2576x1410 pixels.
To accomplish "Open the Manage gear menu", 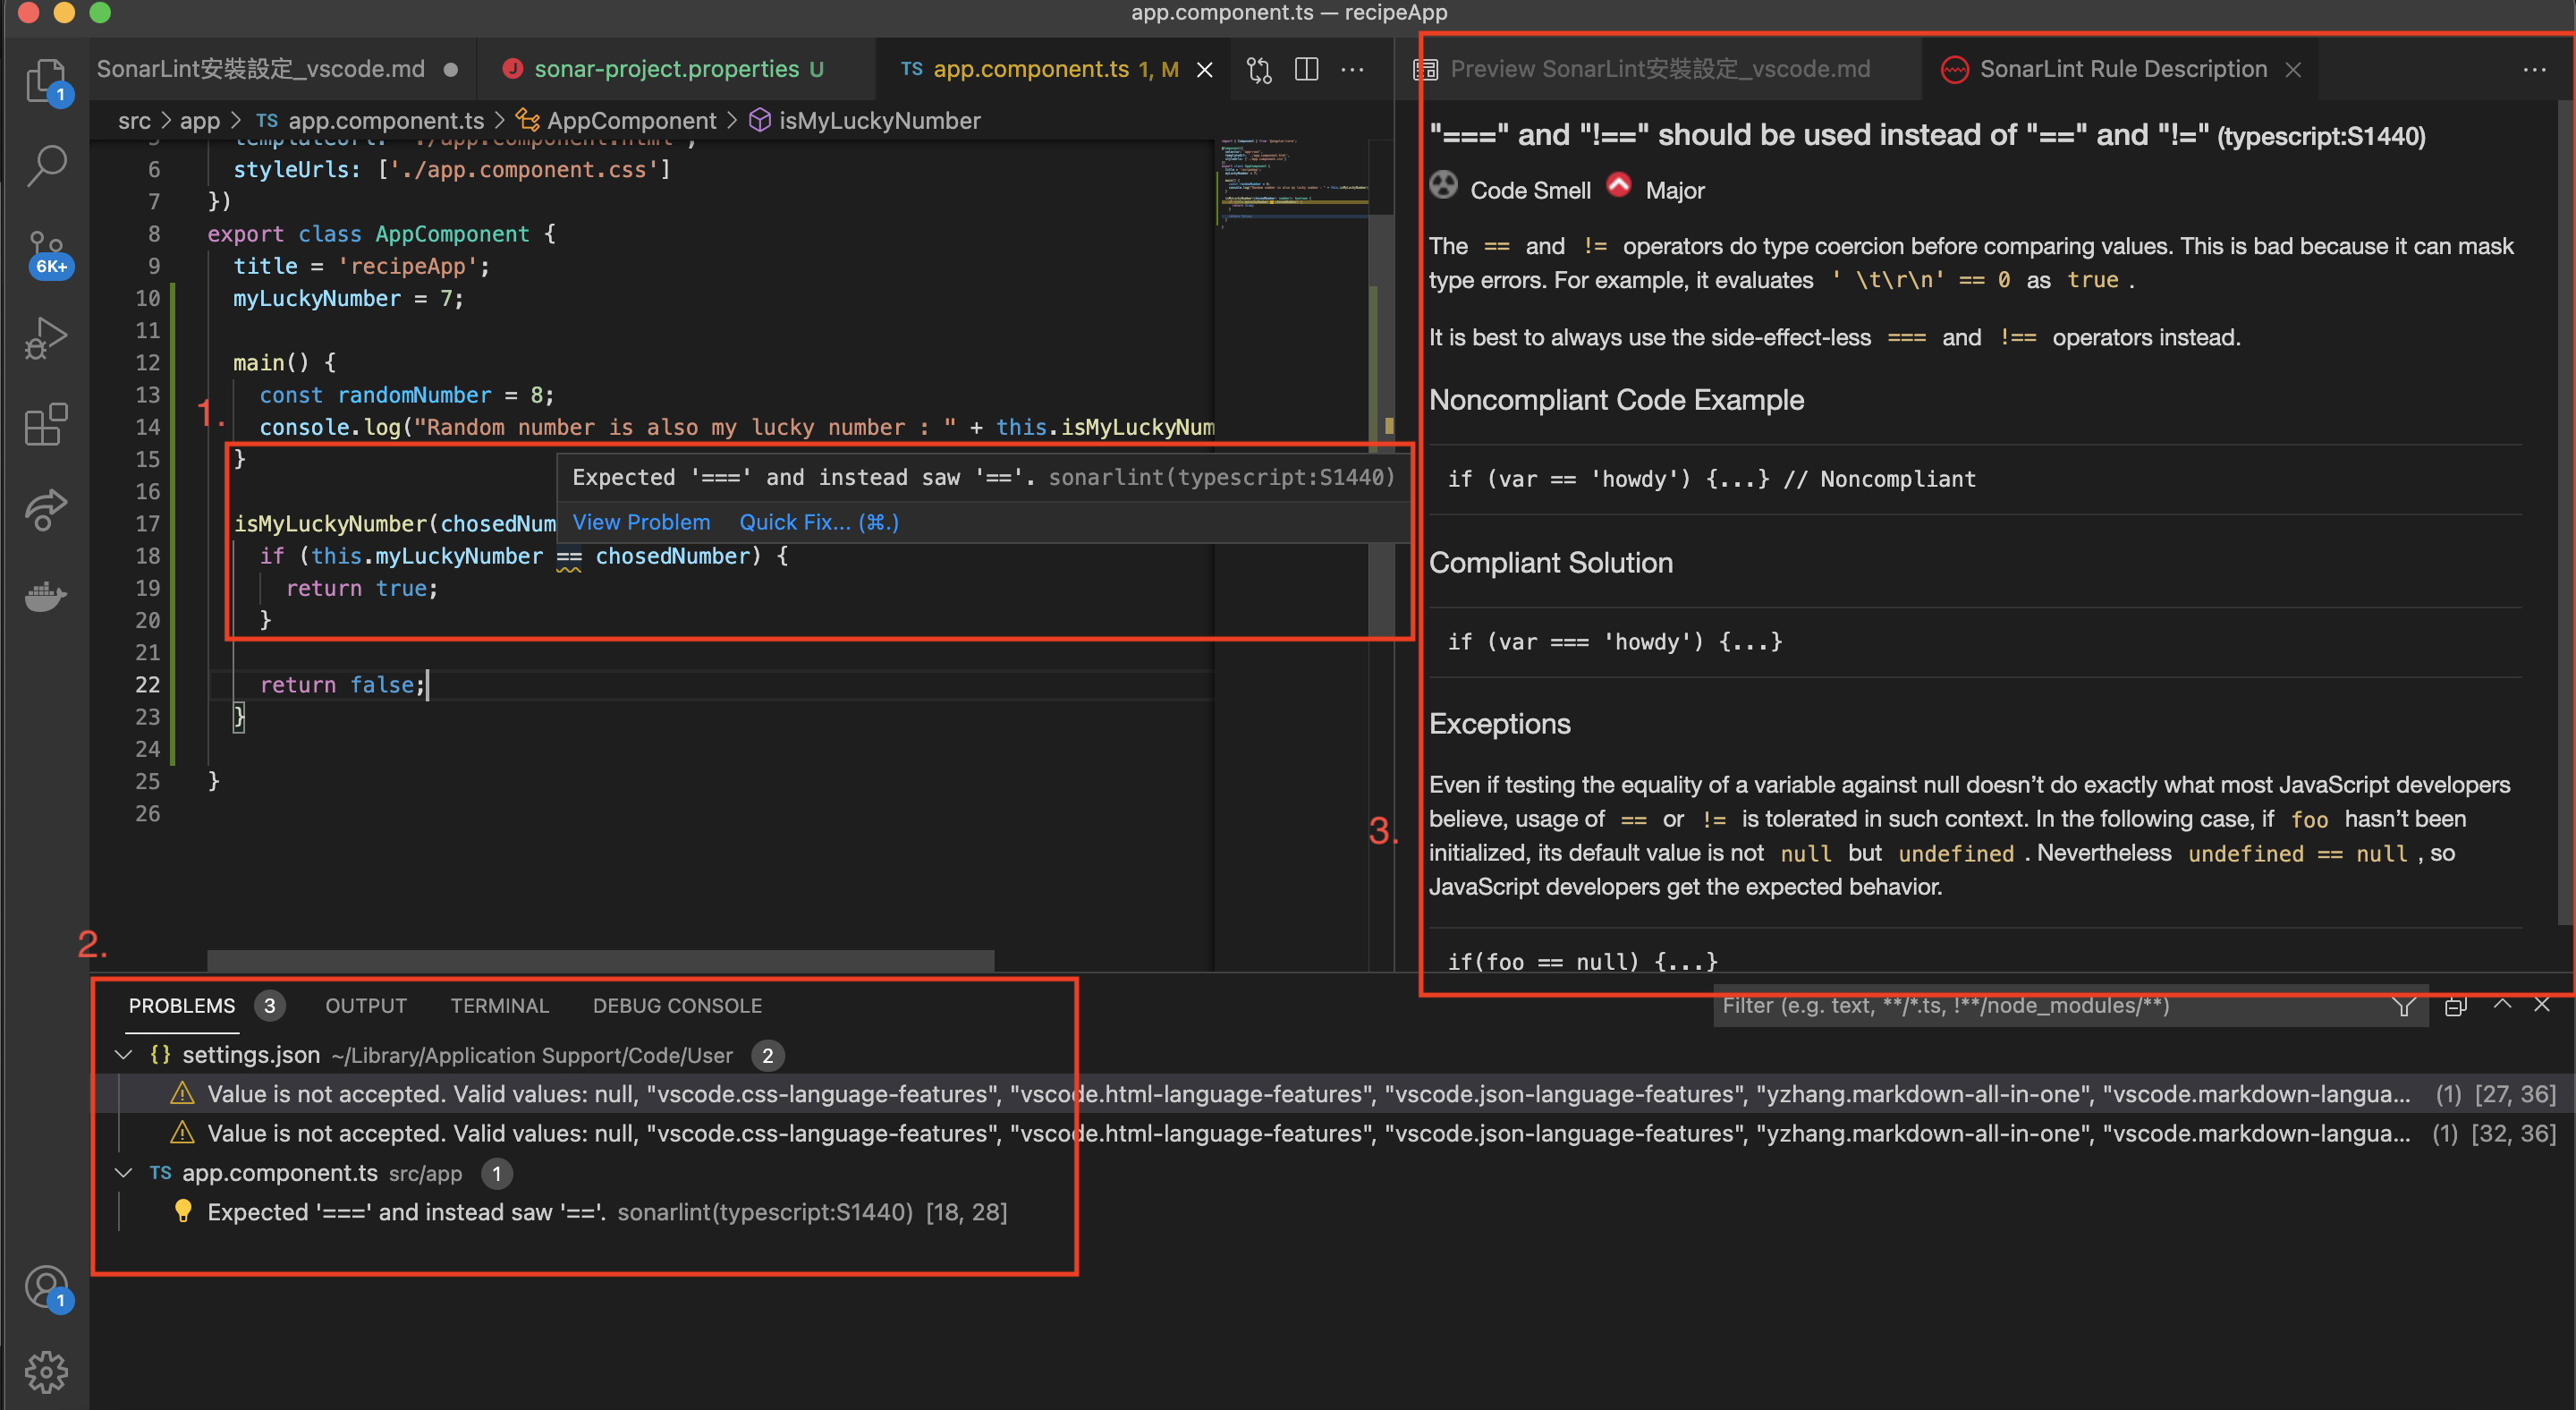I will pyautogui.click(x=46, y=1372).
